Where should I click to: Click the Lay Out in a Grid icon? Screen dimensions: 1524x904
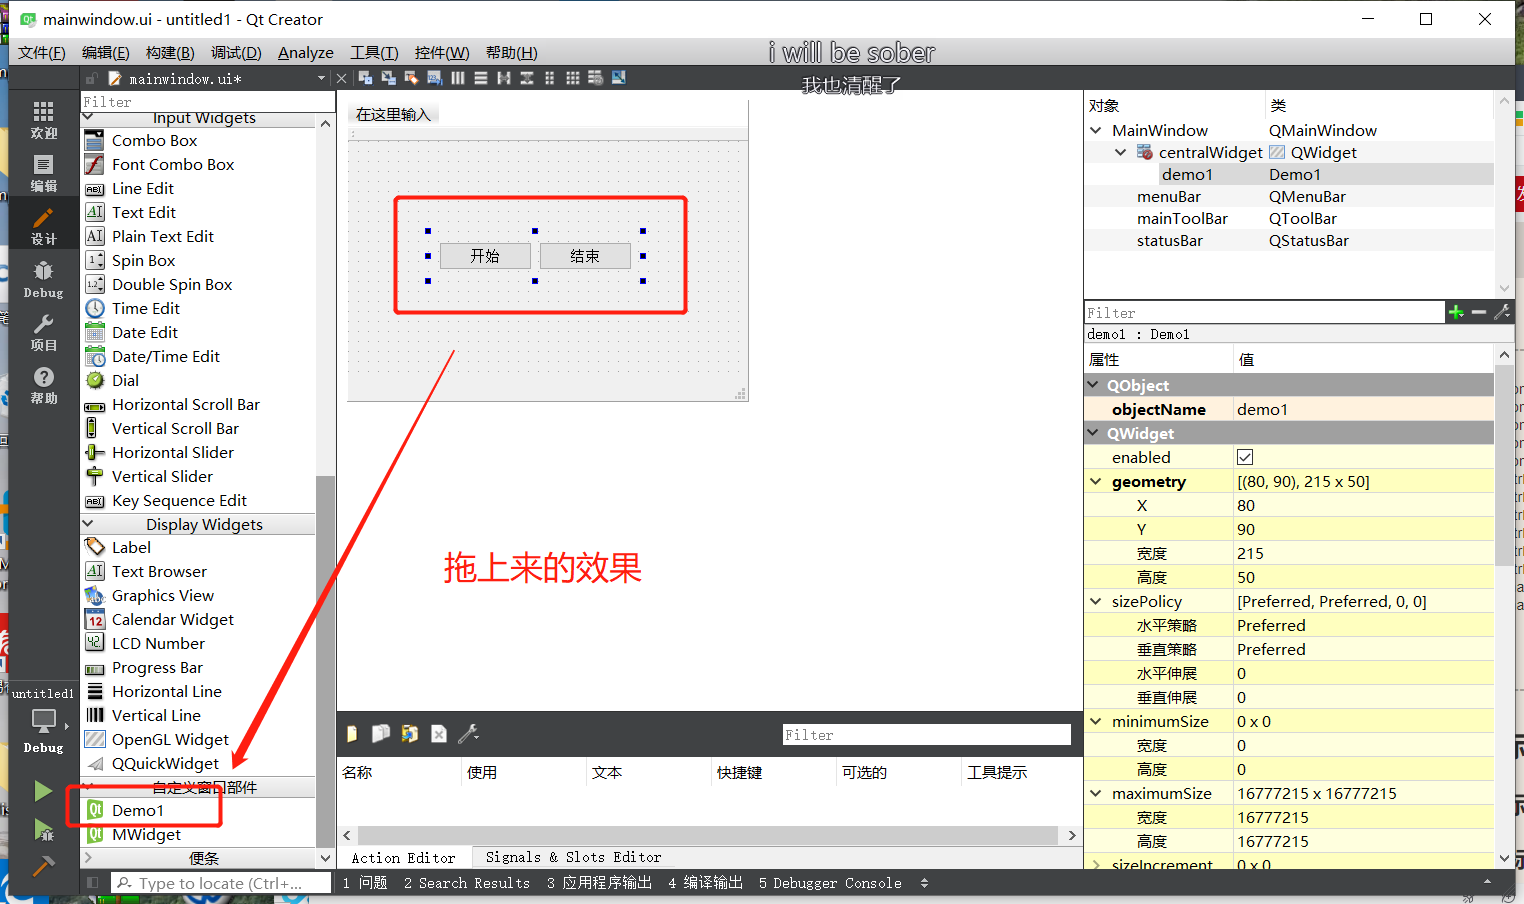[x=573, y=77]
